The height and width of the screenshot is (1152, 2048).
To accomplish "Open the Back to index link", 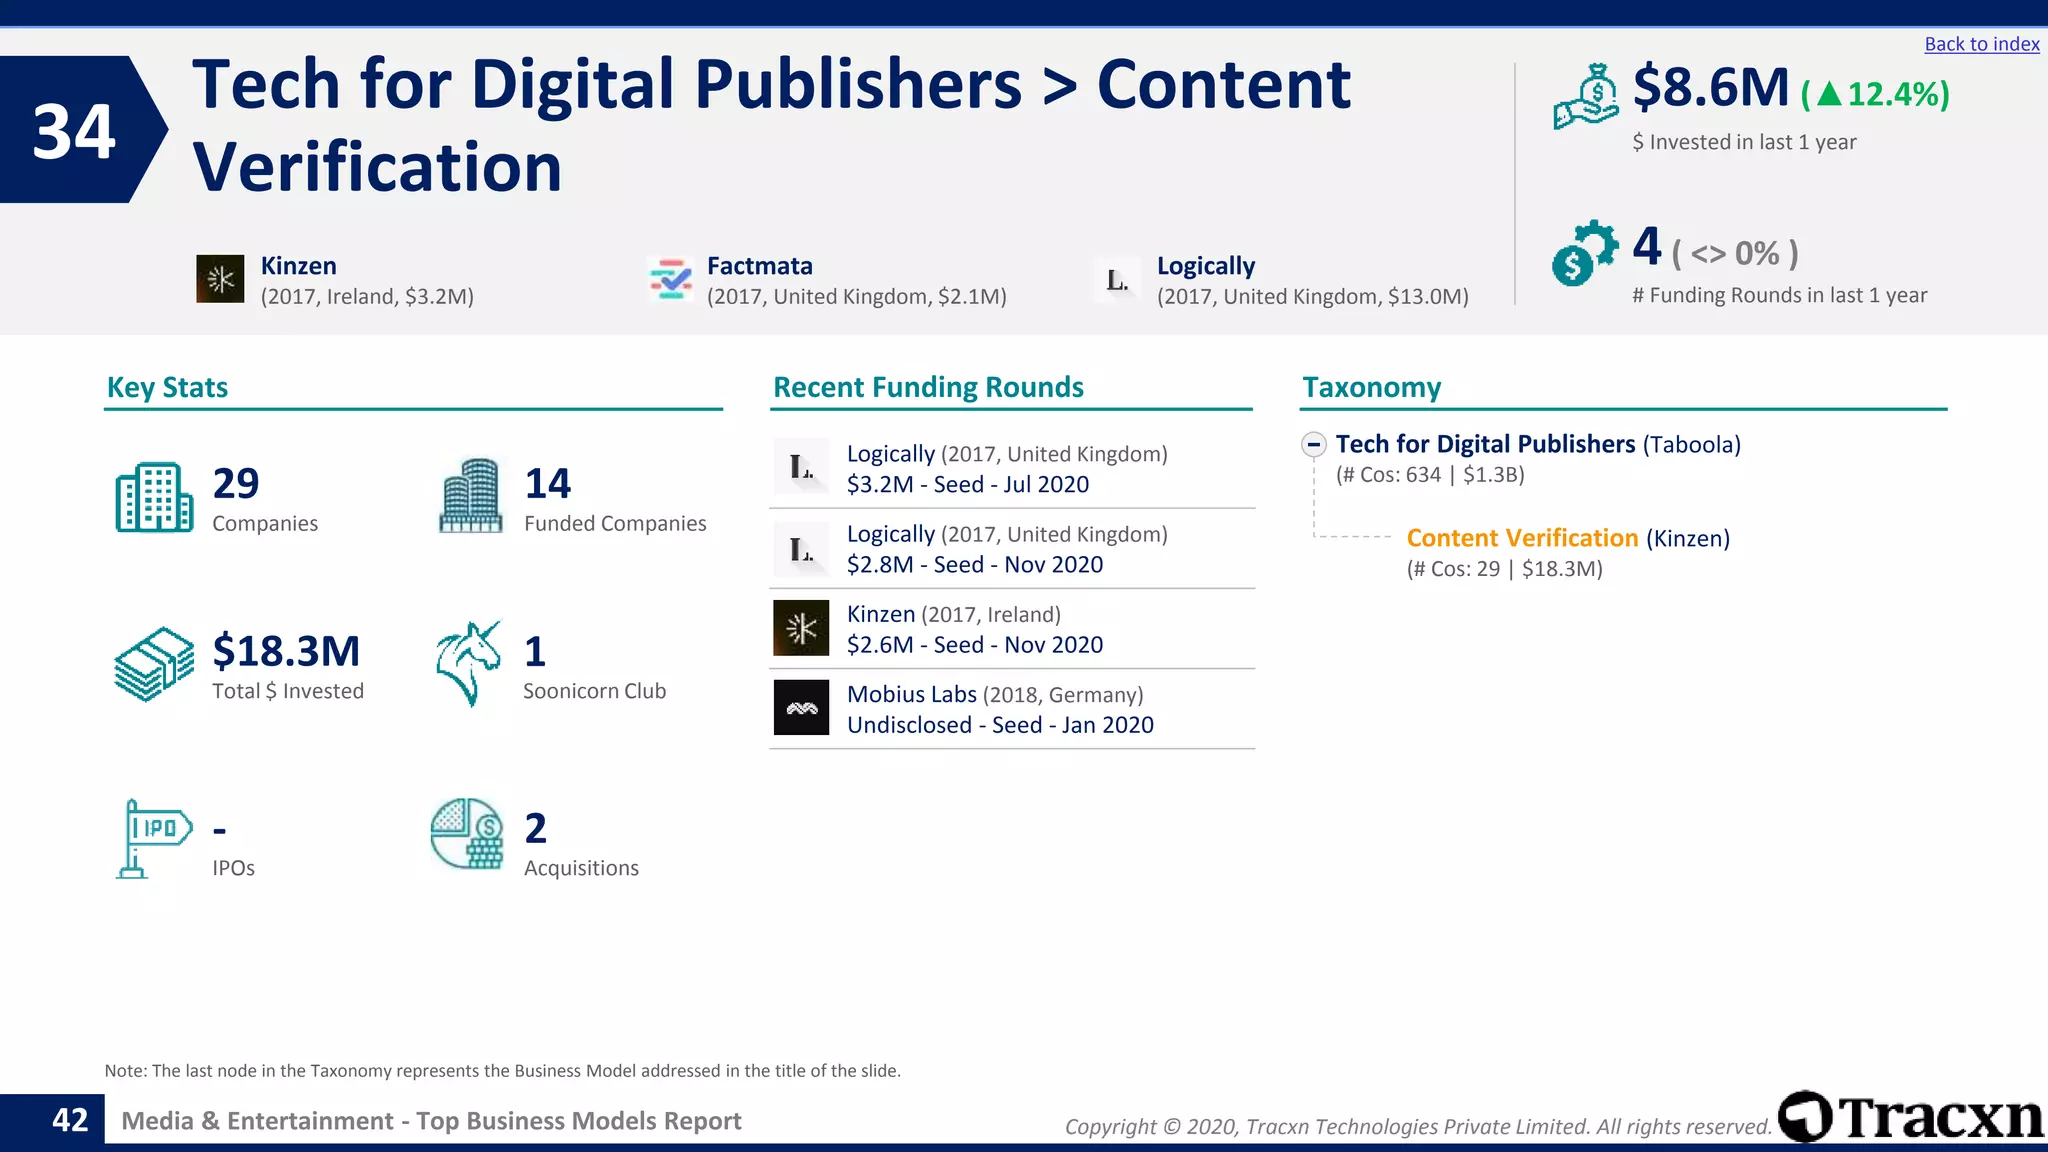I will tap(1981, 44).
